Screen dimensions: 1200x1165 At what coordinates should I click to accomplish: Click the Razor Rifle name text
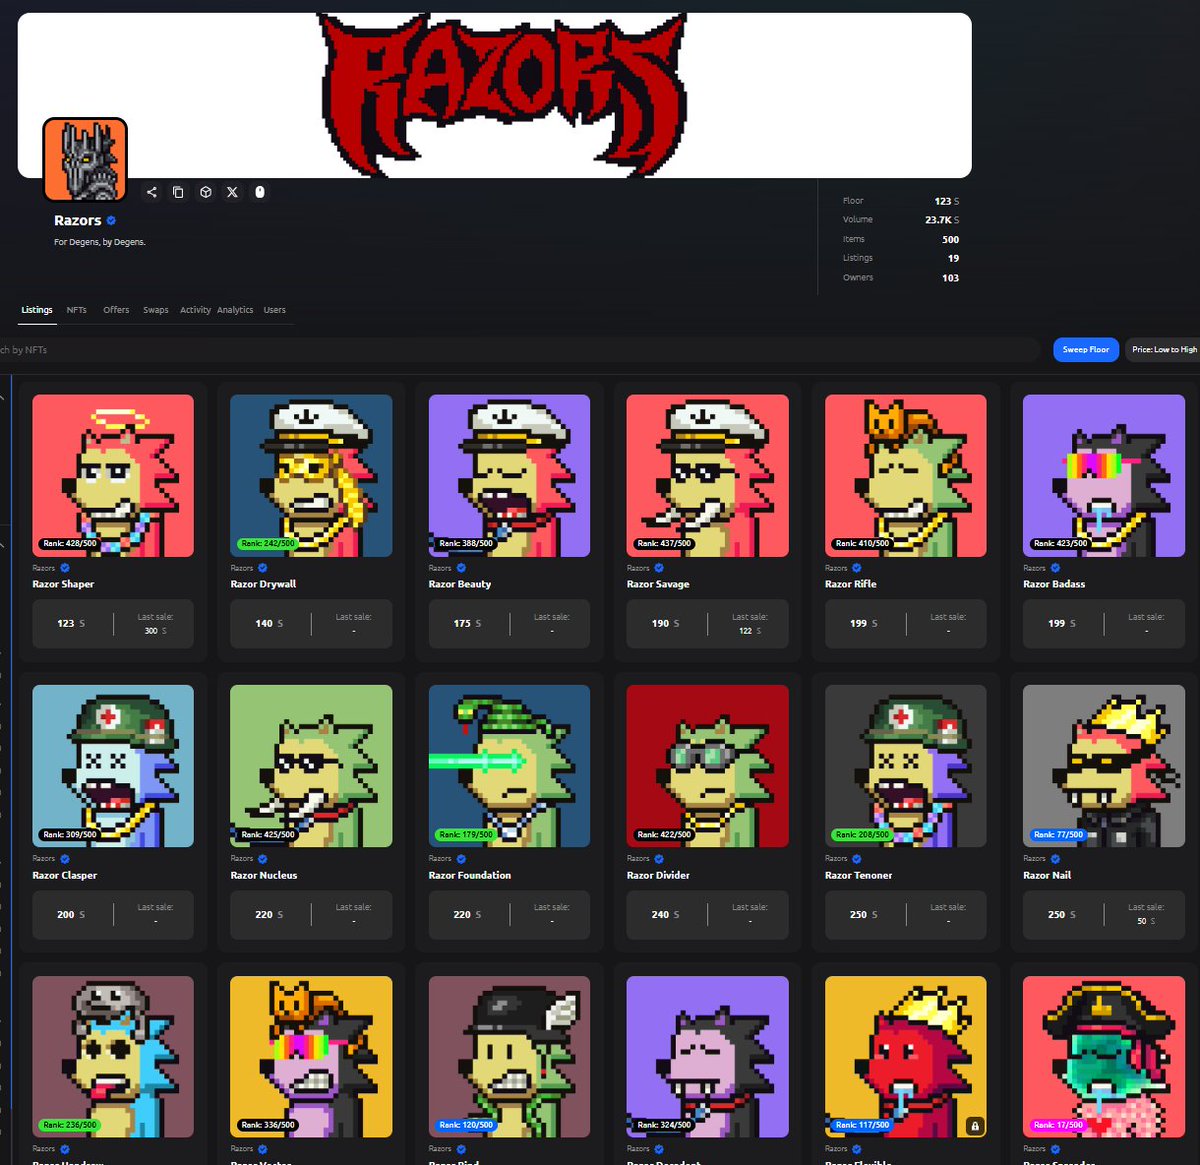850,584
